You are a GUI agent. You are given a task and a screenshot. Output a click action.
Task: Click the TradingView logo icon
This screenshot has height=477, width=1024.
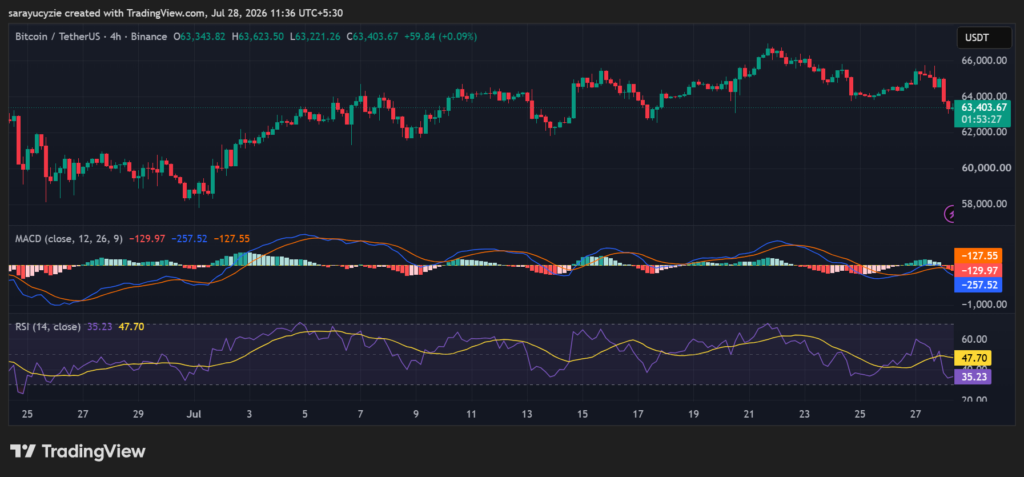[x=22, y=451]
